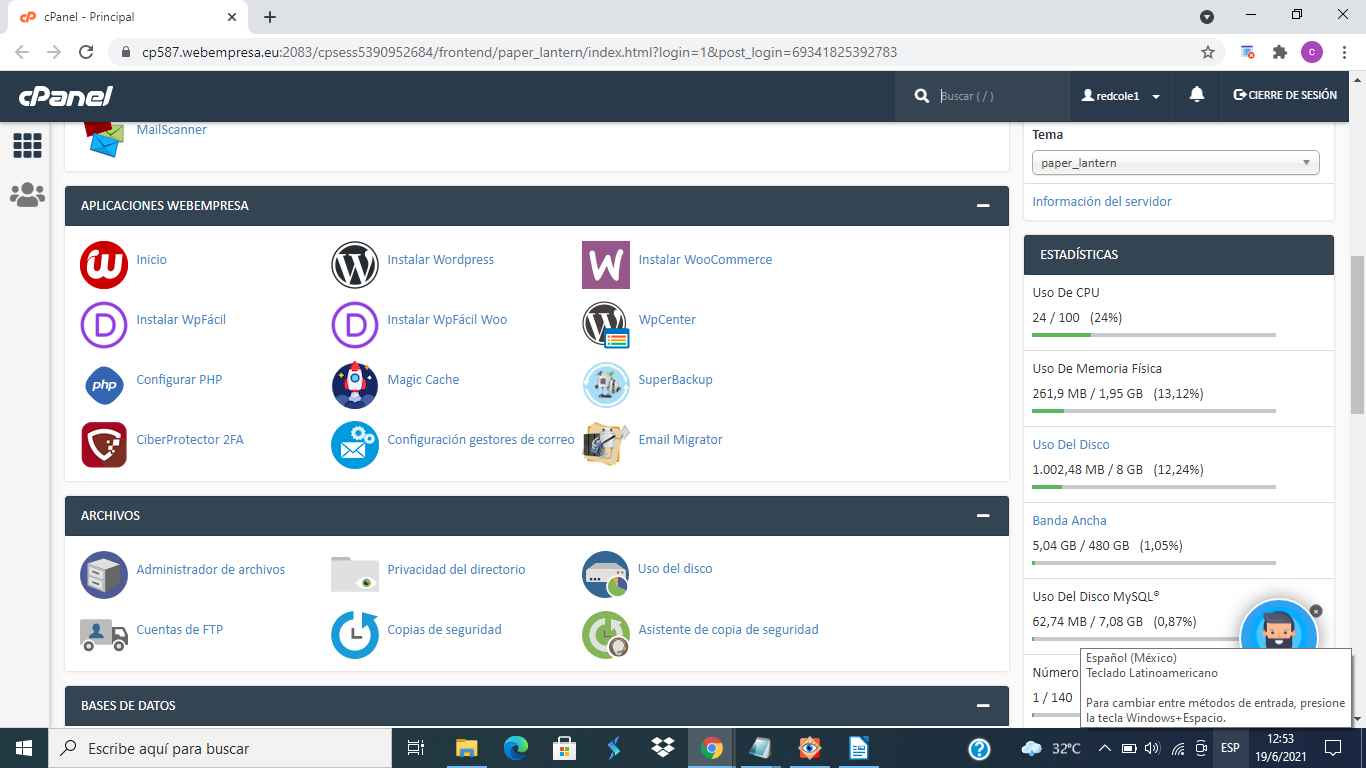This screenshot has height=768, width=1366.
Task: Open the WpCenter icon
Action: 606,325
